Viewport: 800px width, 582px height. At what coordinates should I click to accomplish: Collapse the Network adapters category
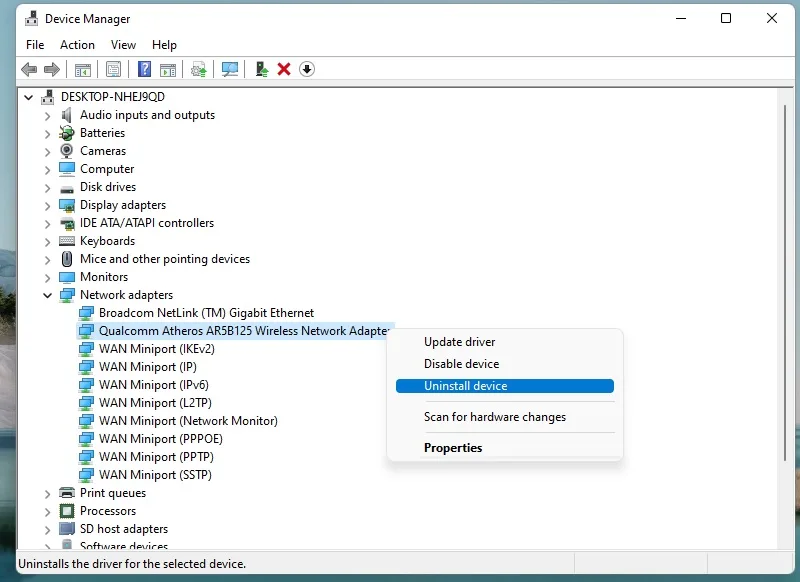point(47,295)
